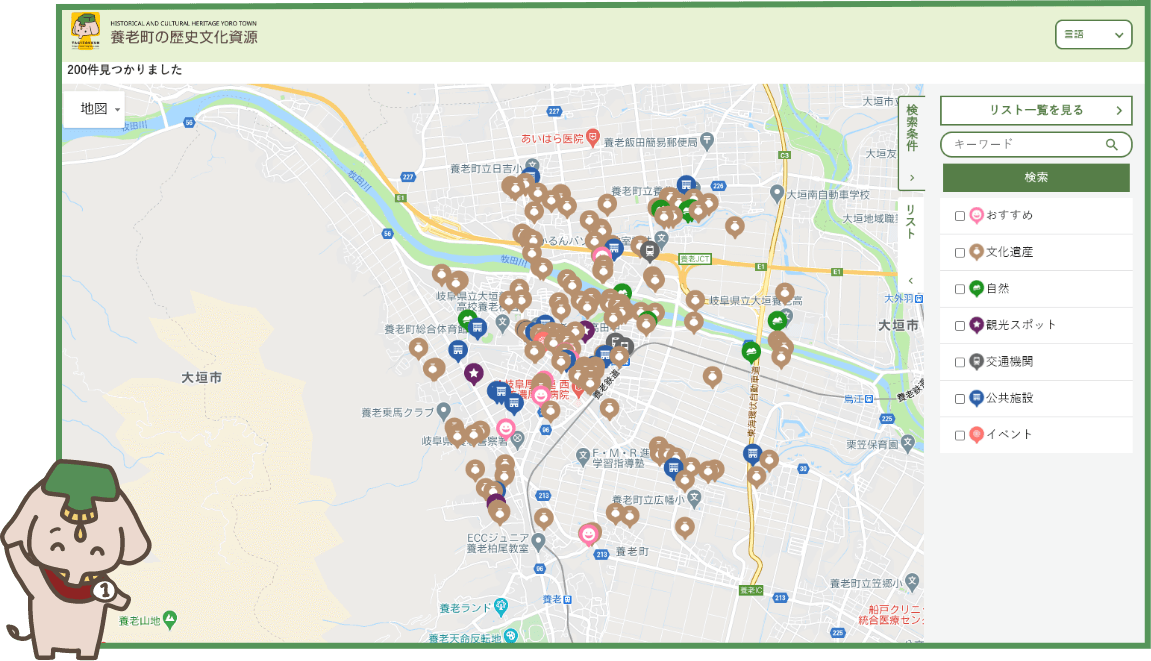Viewport: 1151px width, 661px height.
Task: Open the 地図 map type dropdown
Action: [x=95, y=109]
